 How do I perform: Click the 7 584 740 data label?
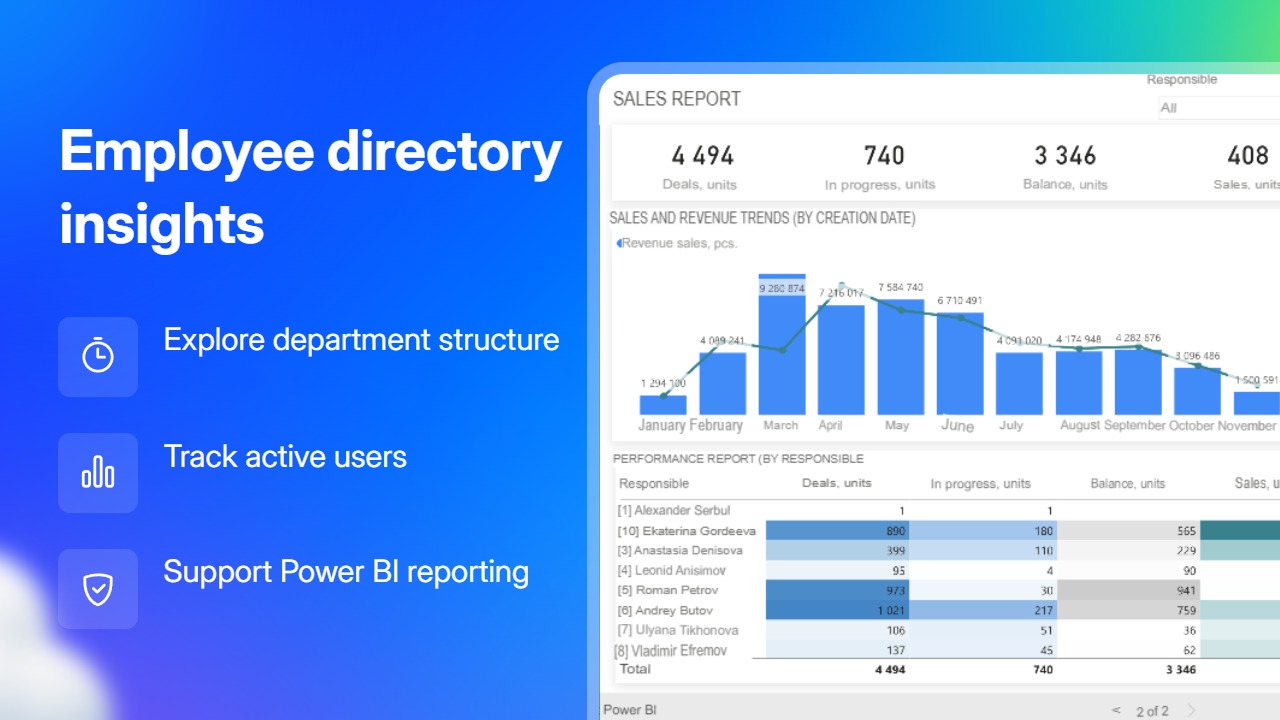coord(901,288)
